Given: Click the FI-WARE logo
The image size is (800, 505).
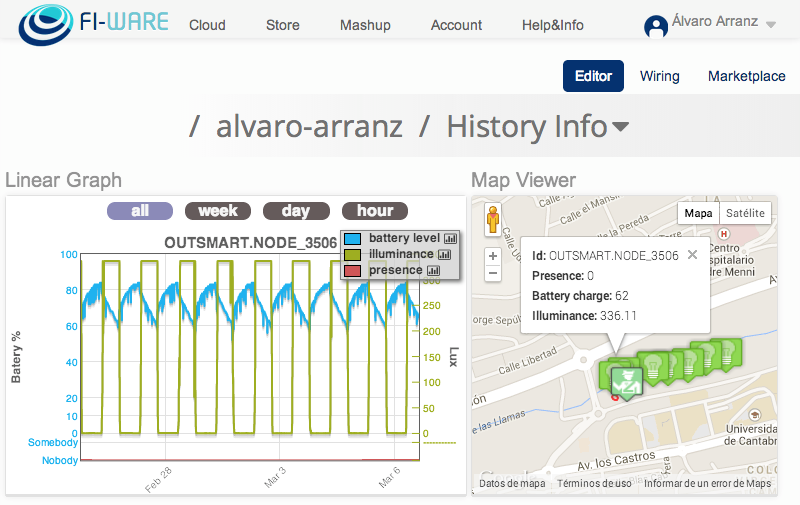Looking at the screenshot, I should point(93,23).
